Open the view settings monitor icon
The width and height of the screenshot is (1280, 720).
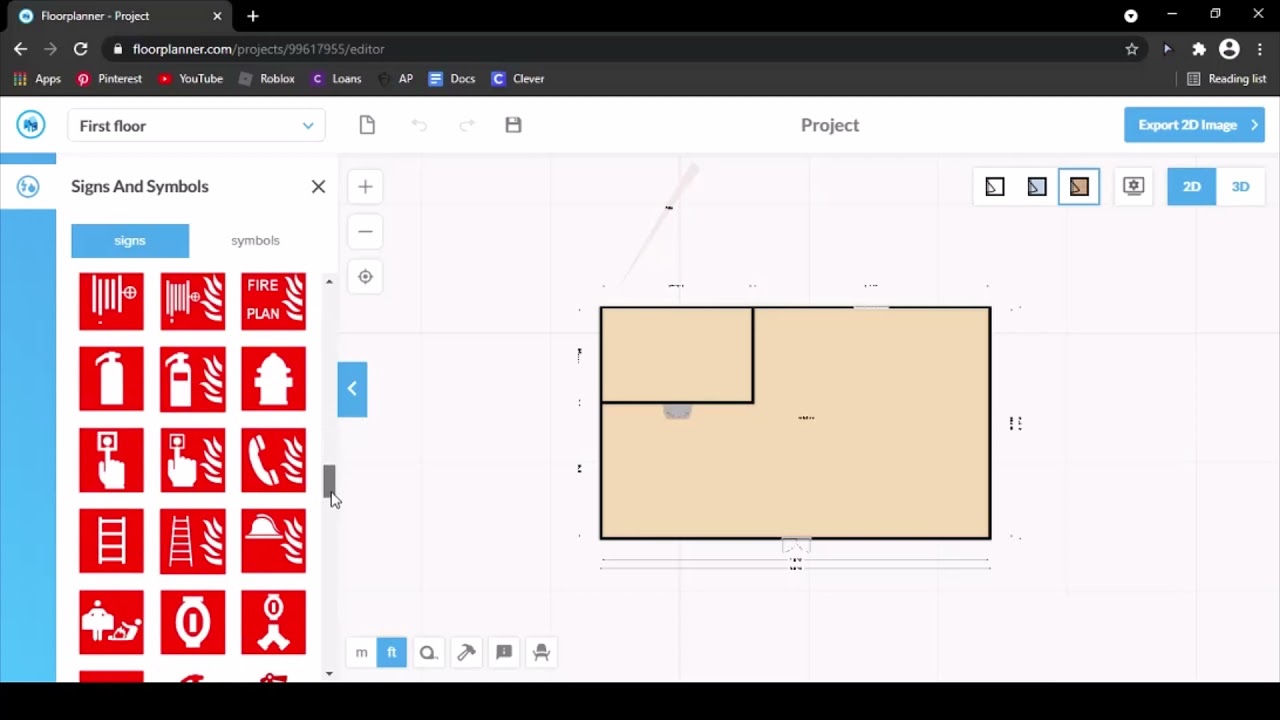[x=1133, y=187]
